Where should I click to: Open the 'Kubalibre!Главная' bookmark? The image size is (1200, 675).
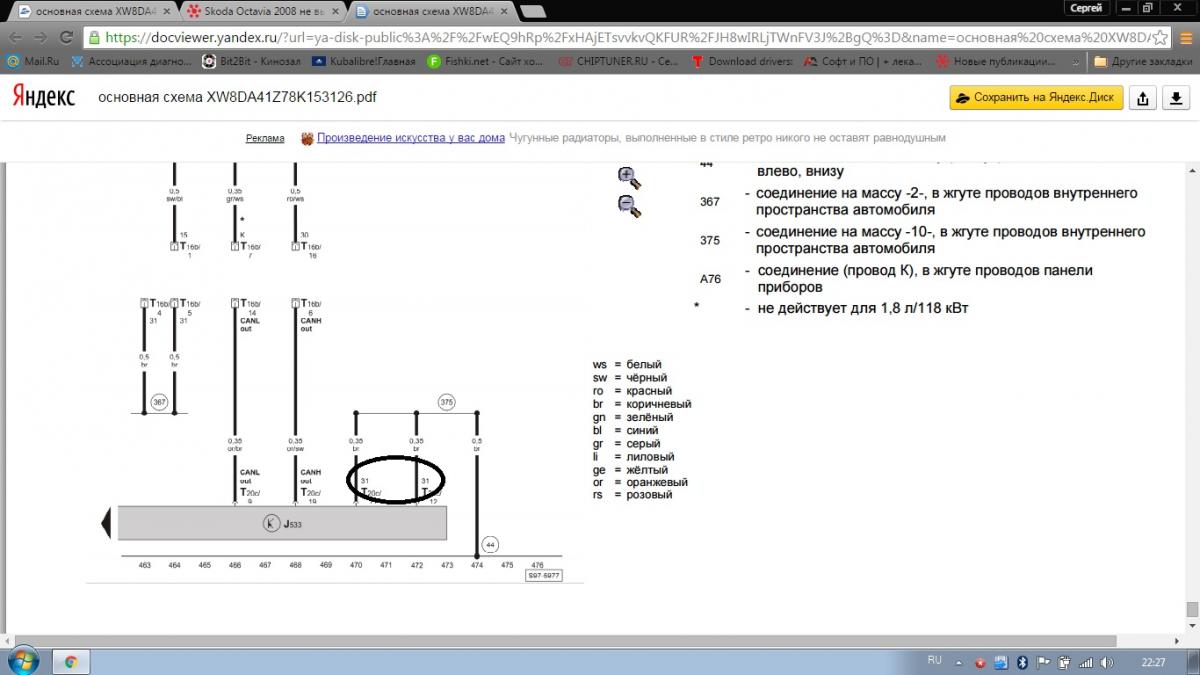click(364, 61)
